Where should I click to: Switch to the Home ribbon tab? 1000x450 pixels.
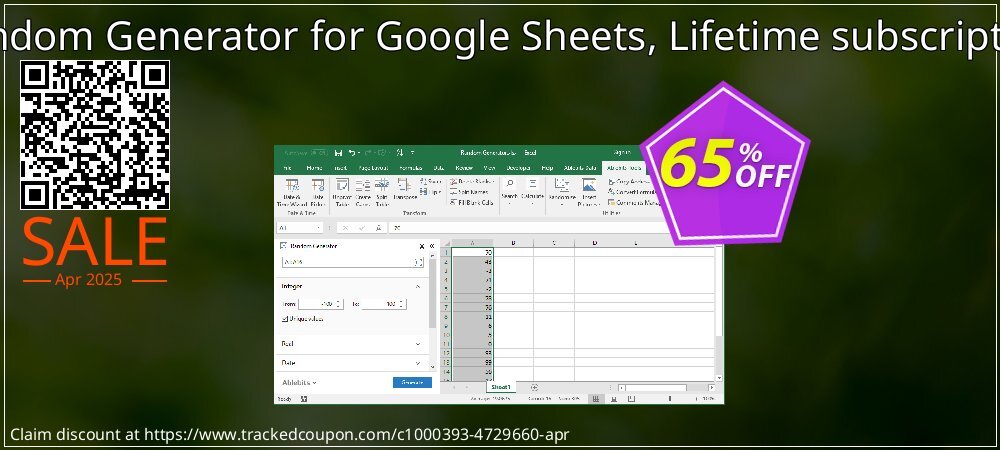314,168
